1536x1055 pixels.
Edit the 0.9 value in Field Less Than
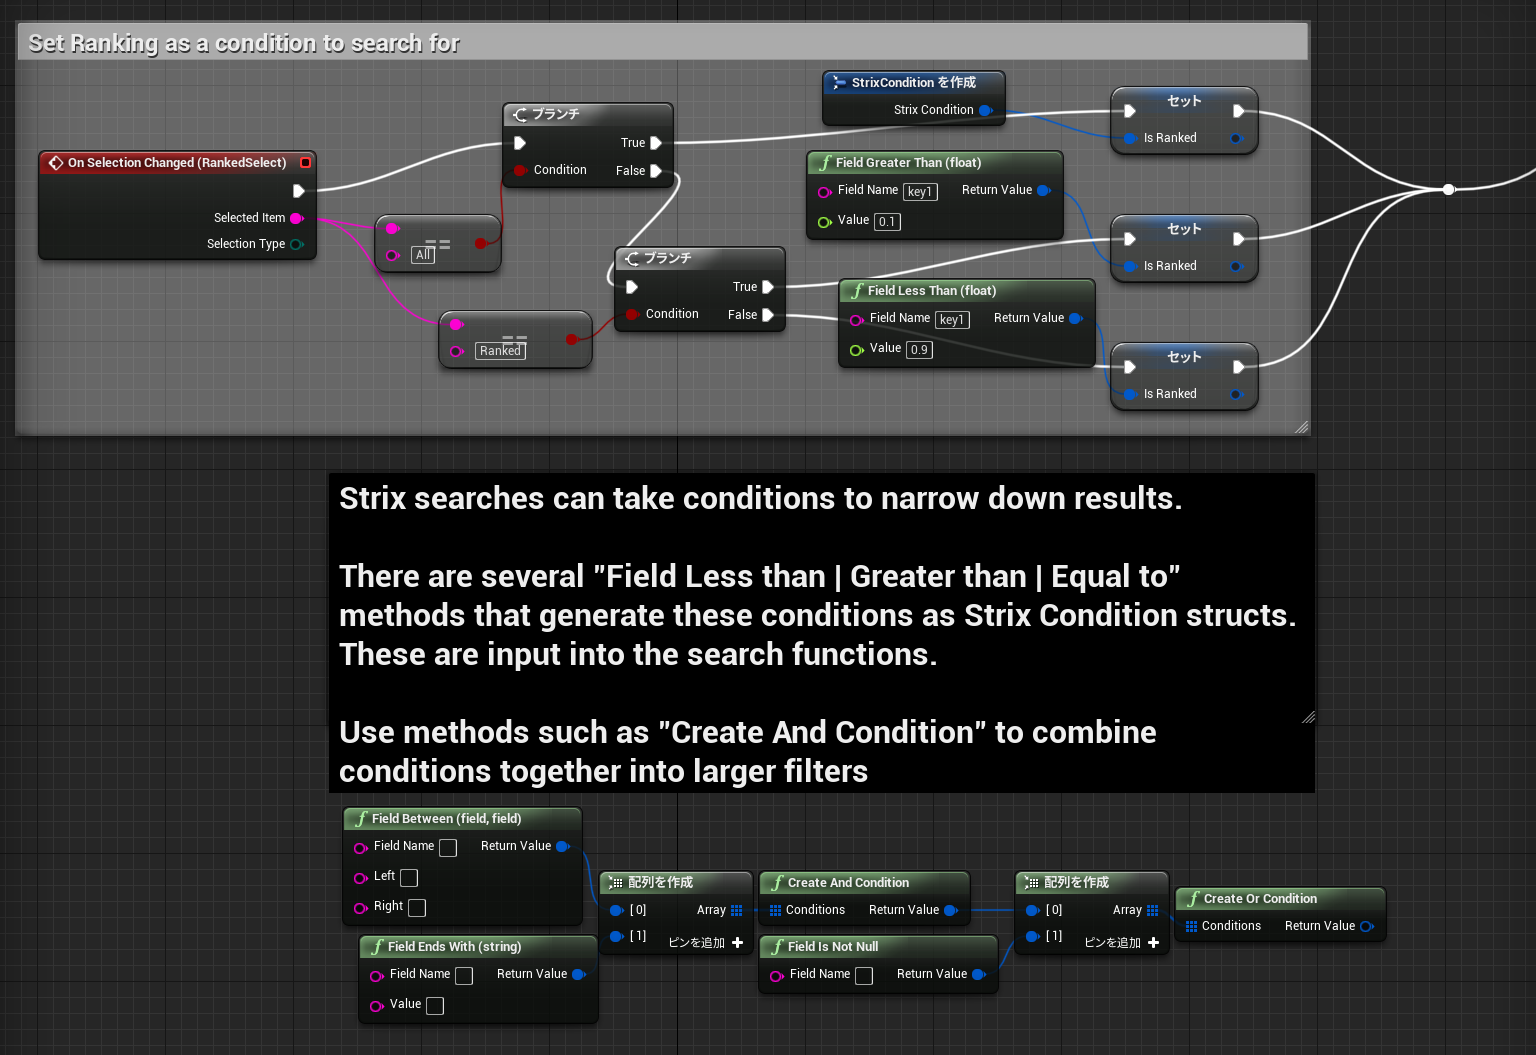[920, 350]
